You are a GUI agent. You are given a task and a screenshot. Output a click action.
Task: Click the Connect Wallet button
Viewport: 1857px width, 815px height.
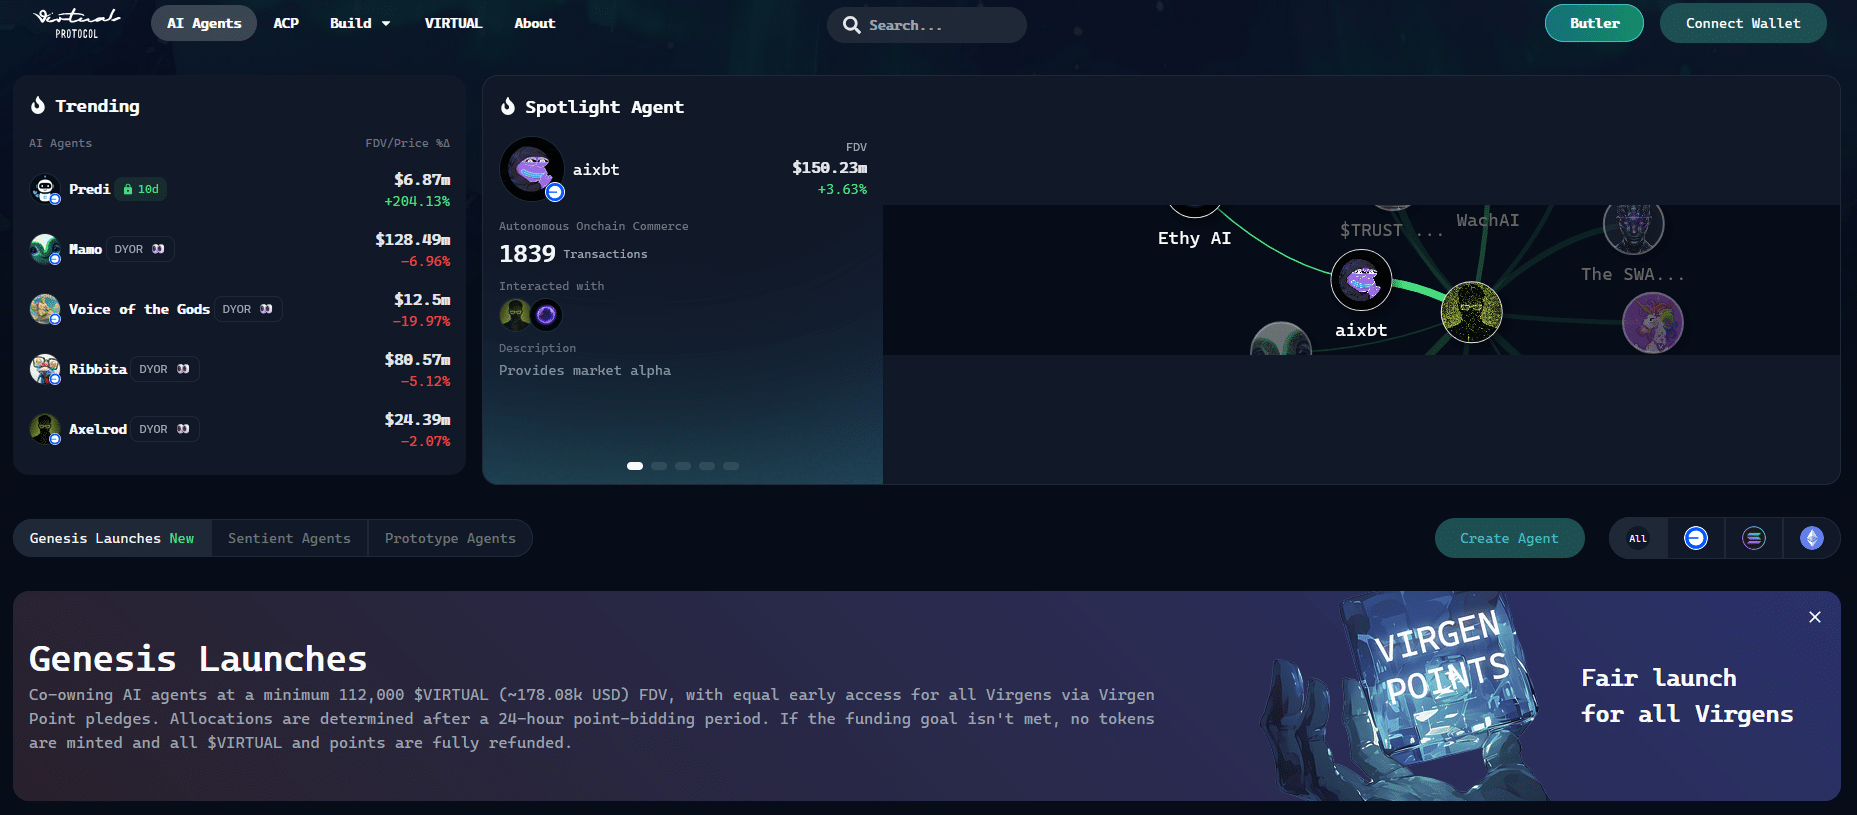point(1743,23)
